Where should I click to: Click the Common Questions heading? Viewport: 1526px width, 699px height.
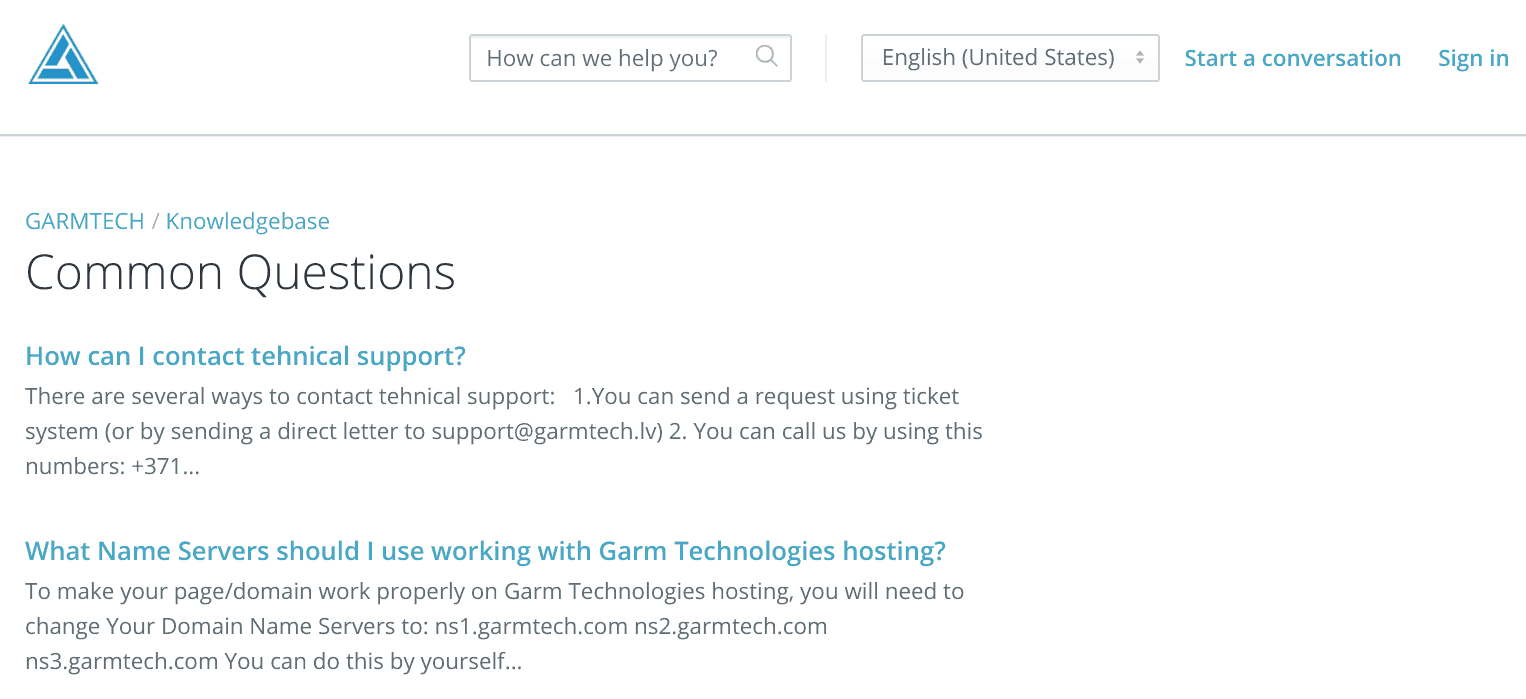tap(240, 272)
